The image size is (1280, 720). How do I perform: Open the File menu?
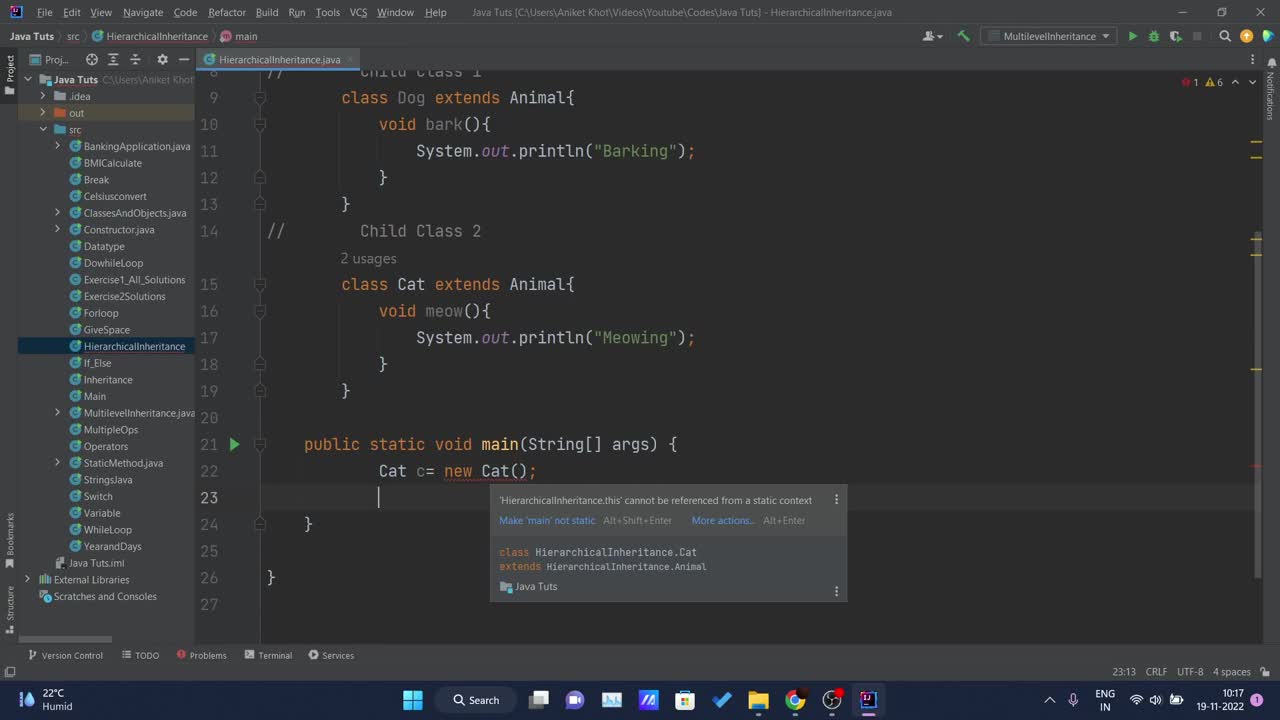point(45,12)
